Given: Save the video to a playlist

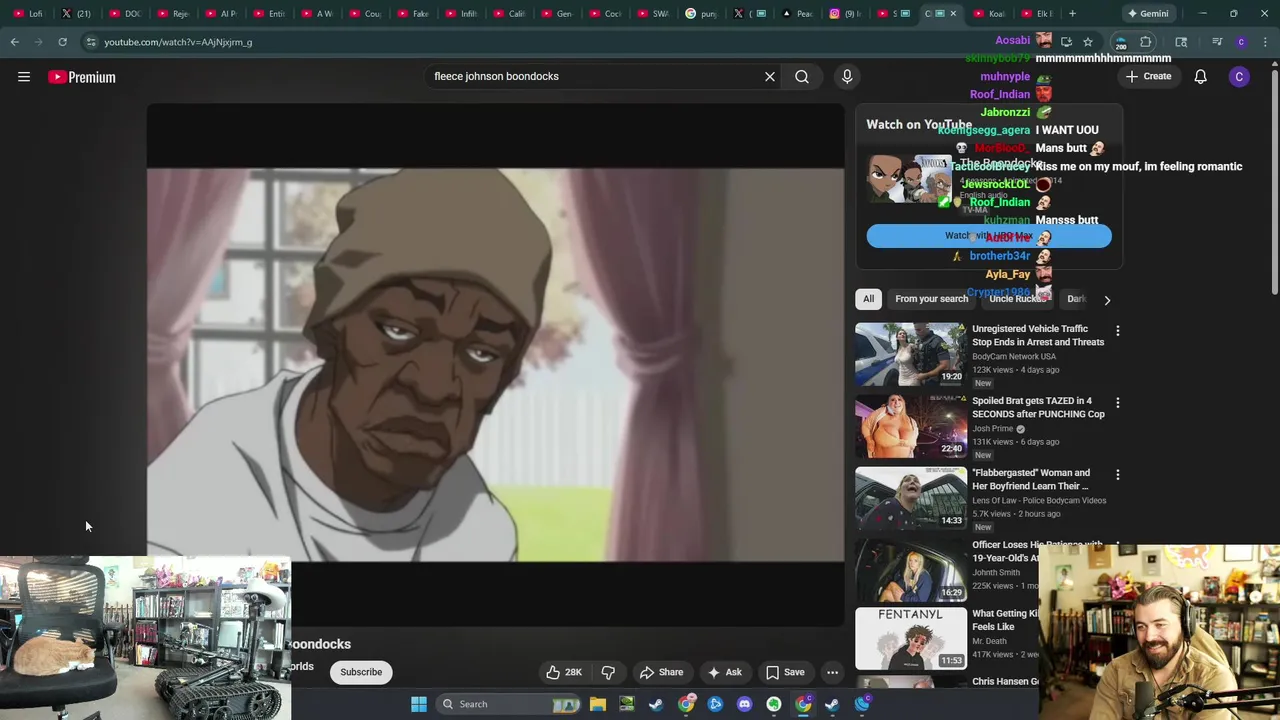Looking at the screenshot, I should 785,672.
